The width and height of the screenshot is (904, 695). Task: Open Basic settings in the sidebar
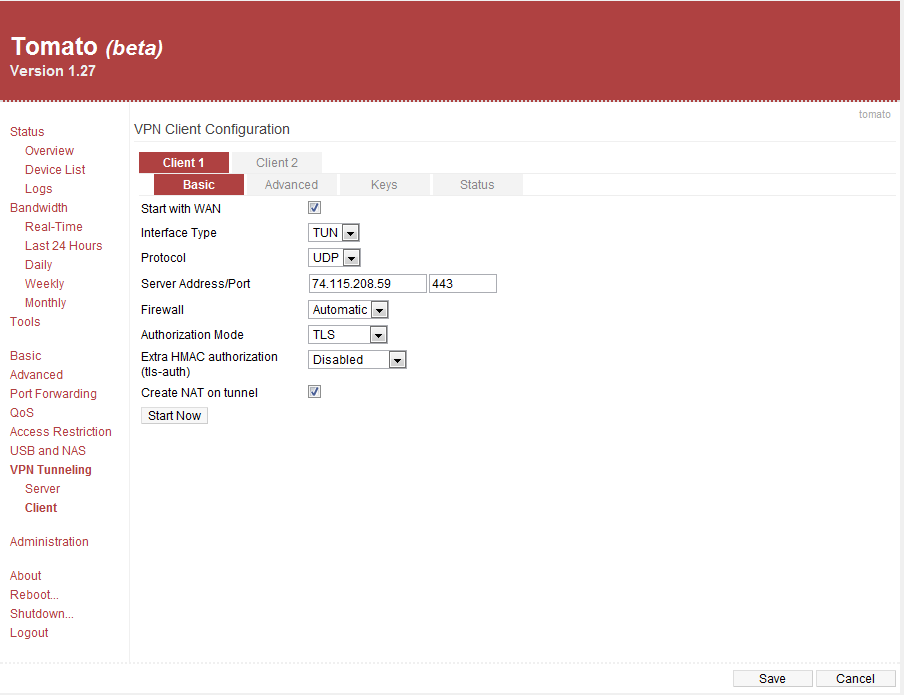(x=25, y=356)
